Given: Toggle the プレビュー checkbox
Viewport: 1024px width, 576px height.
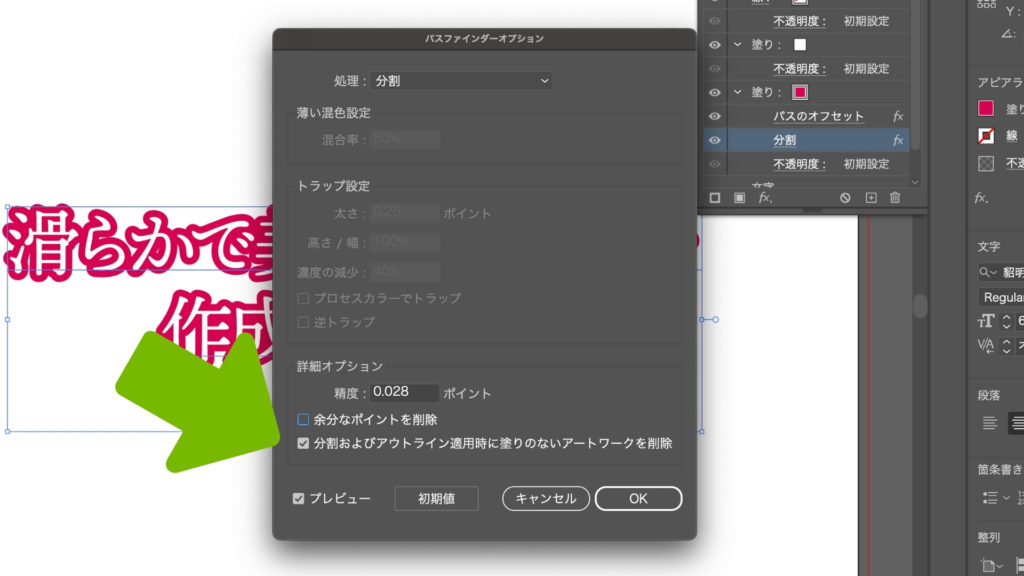Looking at the screenshot, I should pos(298,499).
